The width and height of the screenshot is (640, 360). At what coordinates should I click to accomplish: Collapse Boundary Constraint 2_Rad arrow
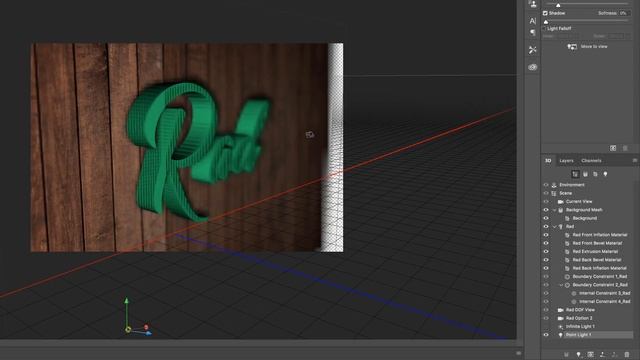561,285
